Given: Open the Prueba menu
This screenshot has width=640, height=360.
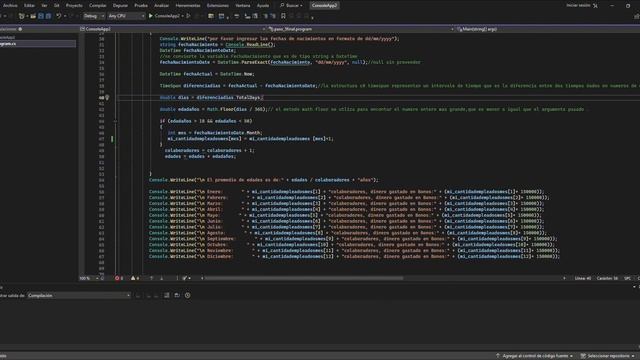Looking at the screenshot, I should point(141,6).
